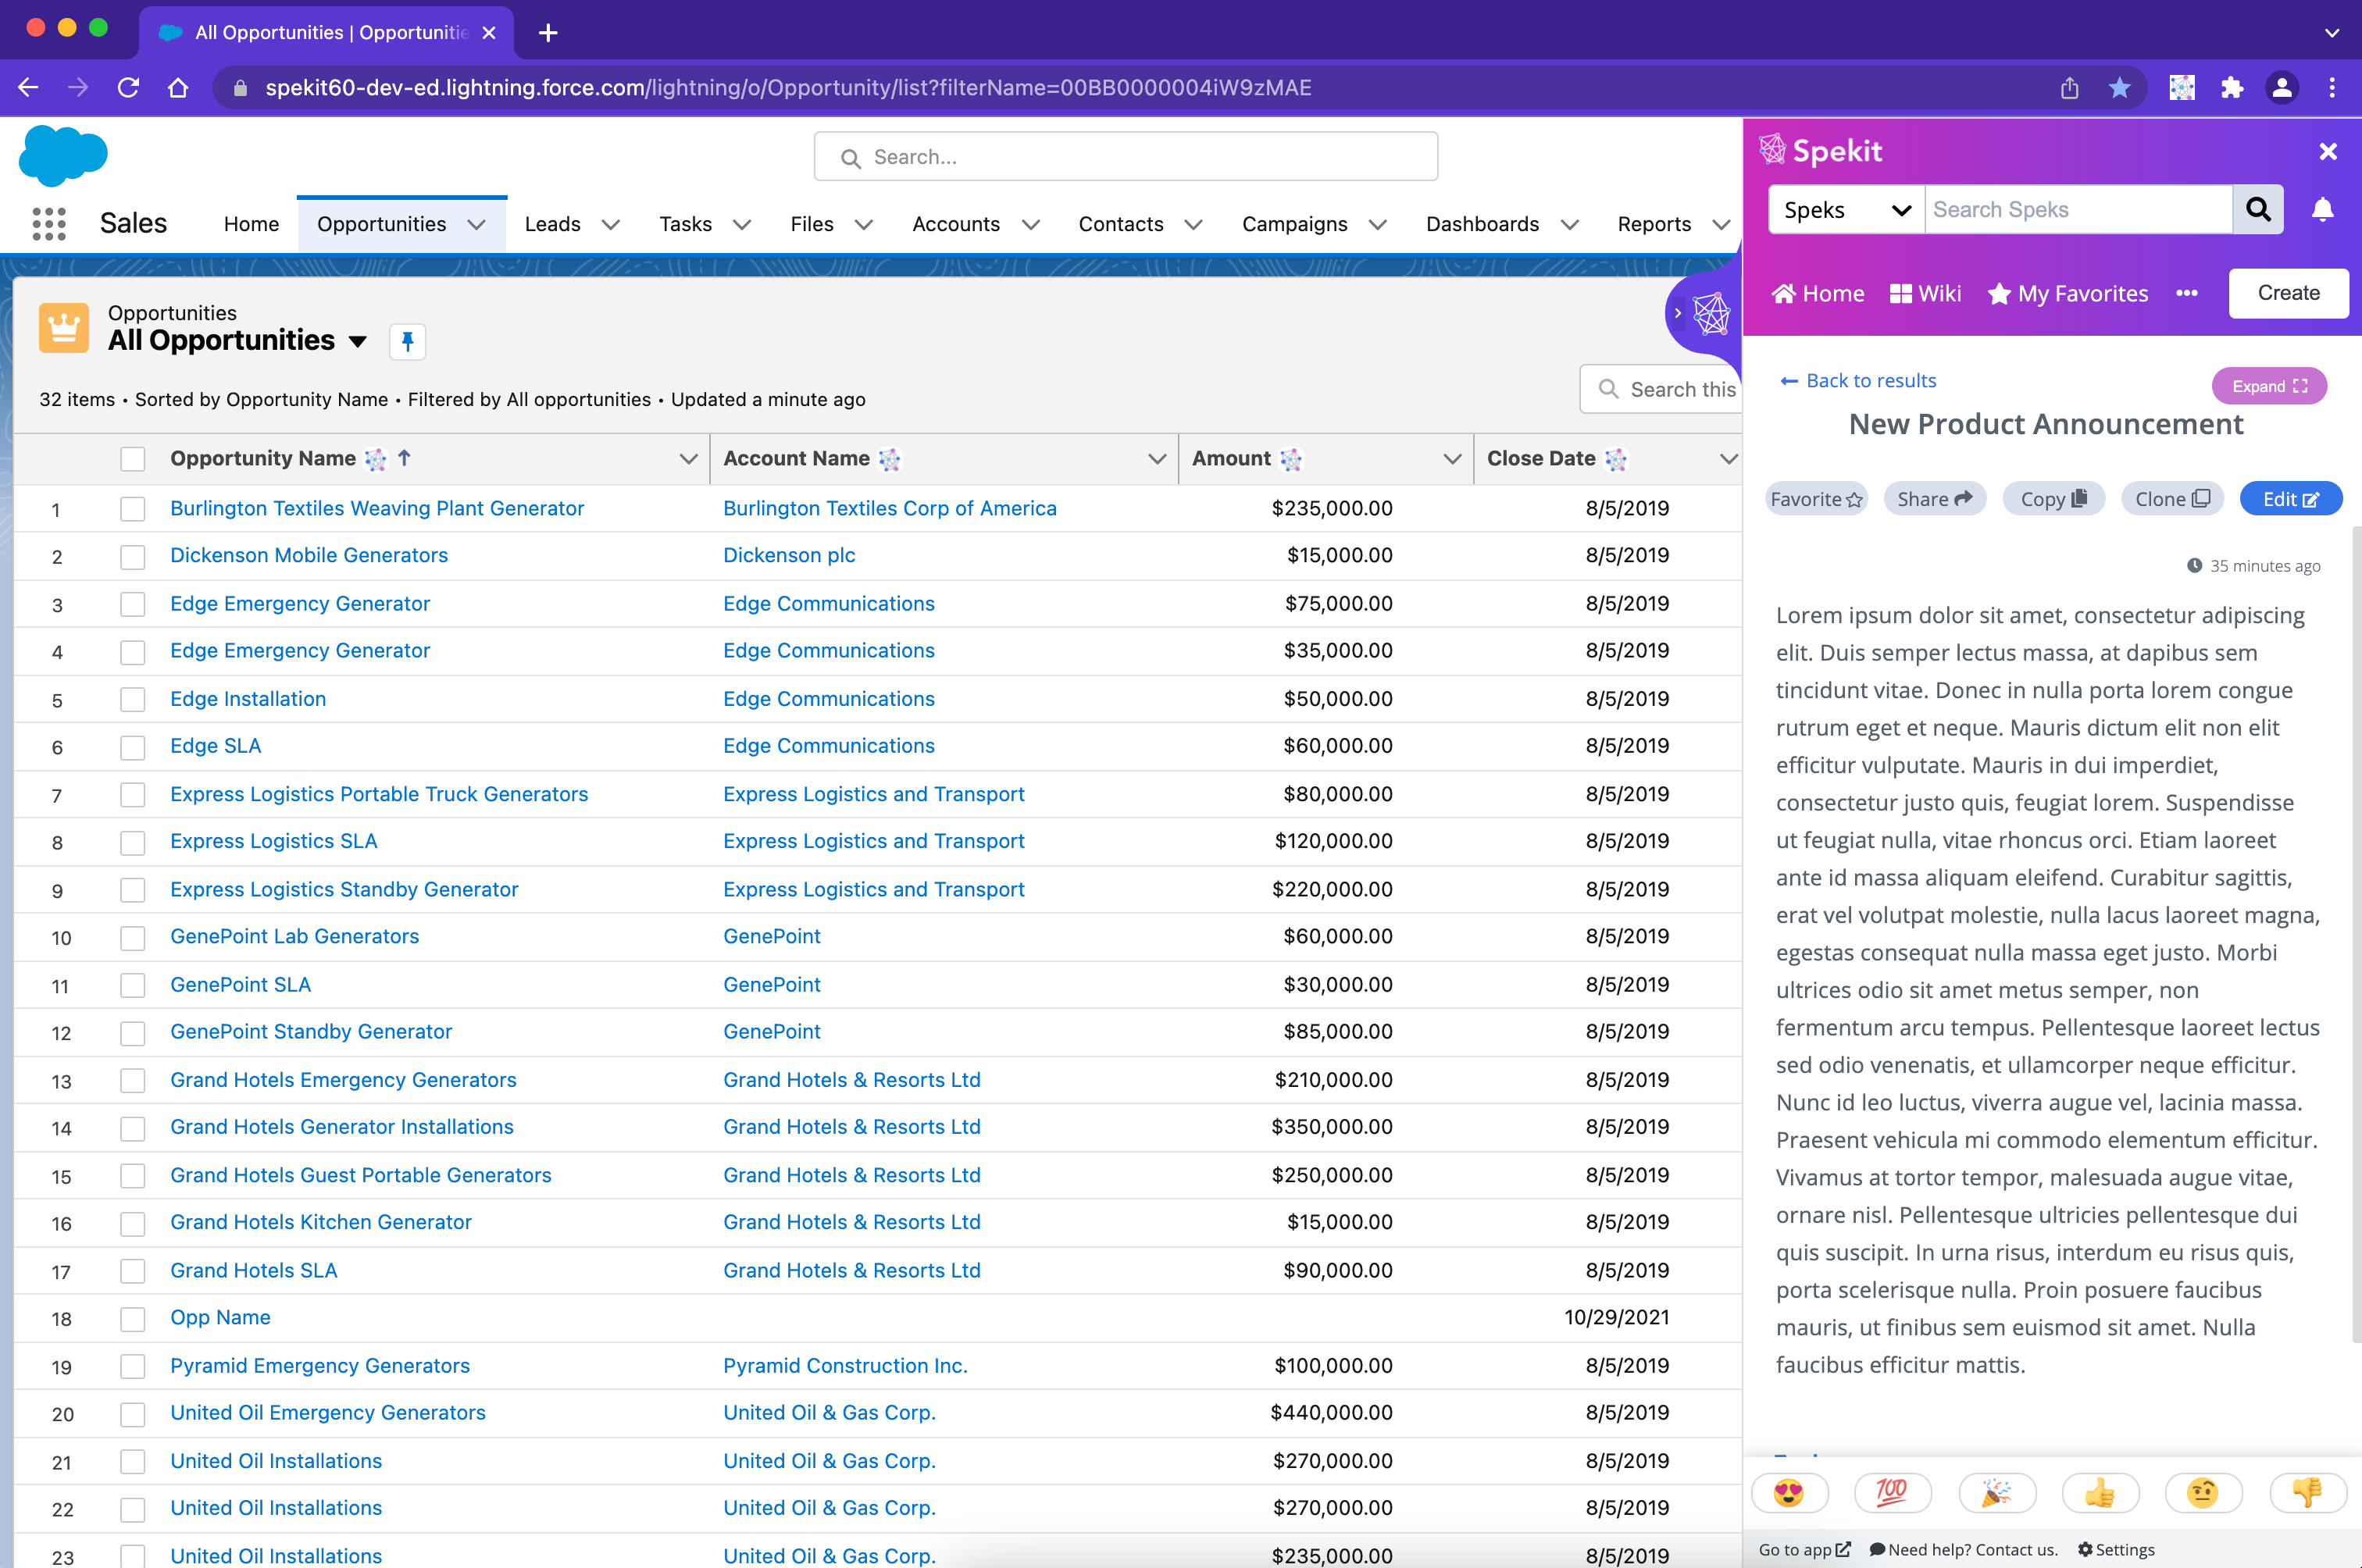React with thumbs up emoji
This screenshot has height=1568, width=2362.
[2100, 1493]
